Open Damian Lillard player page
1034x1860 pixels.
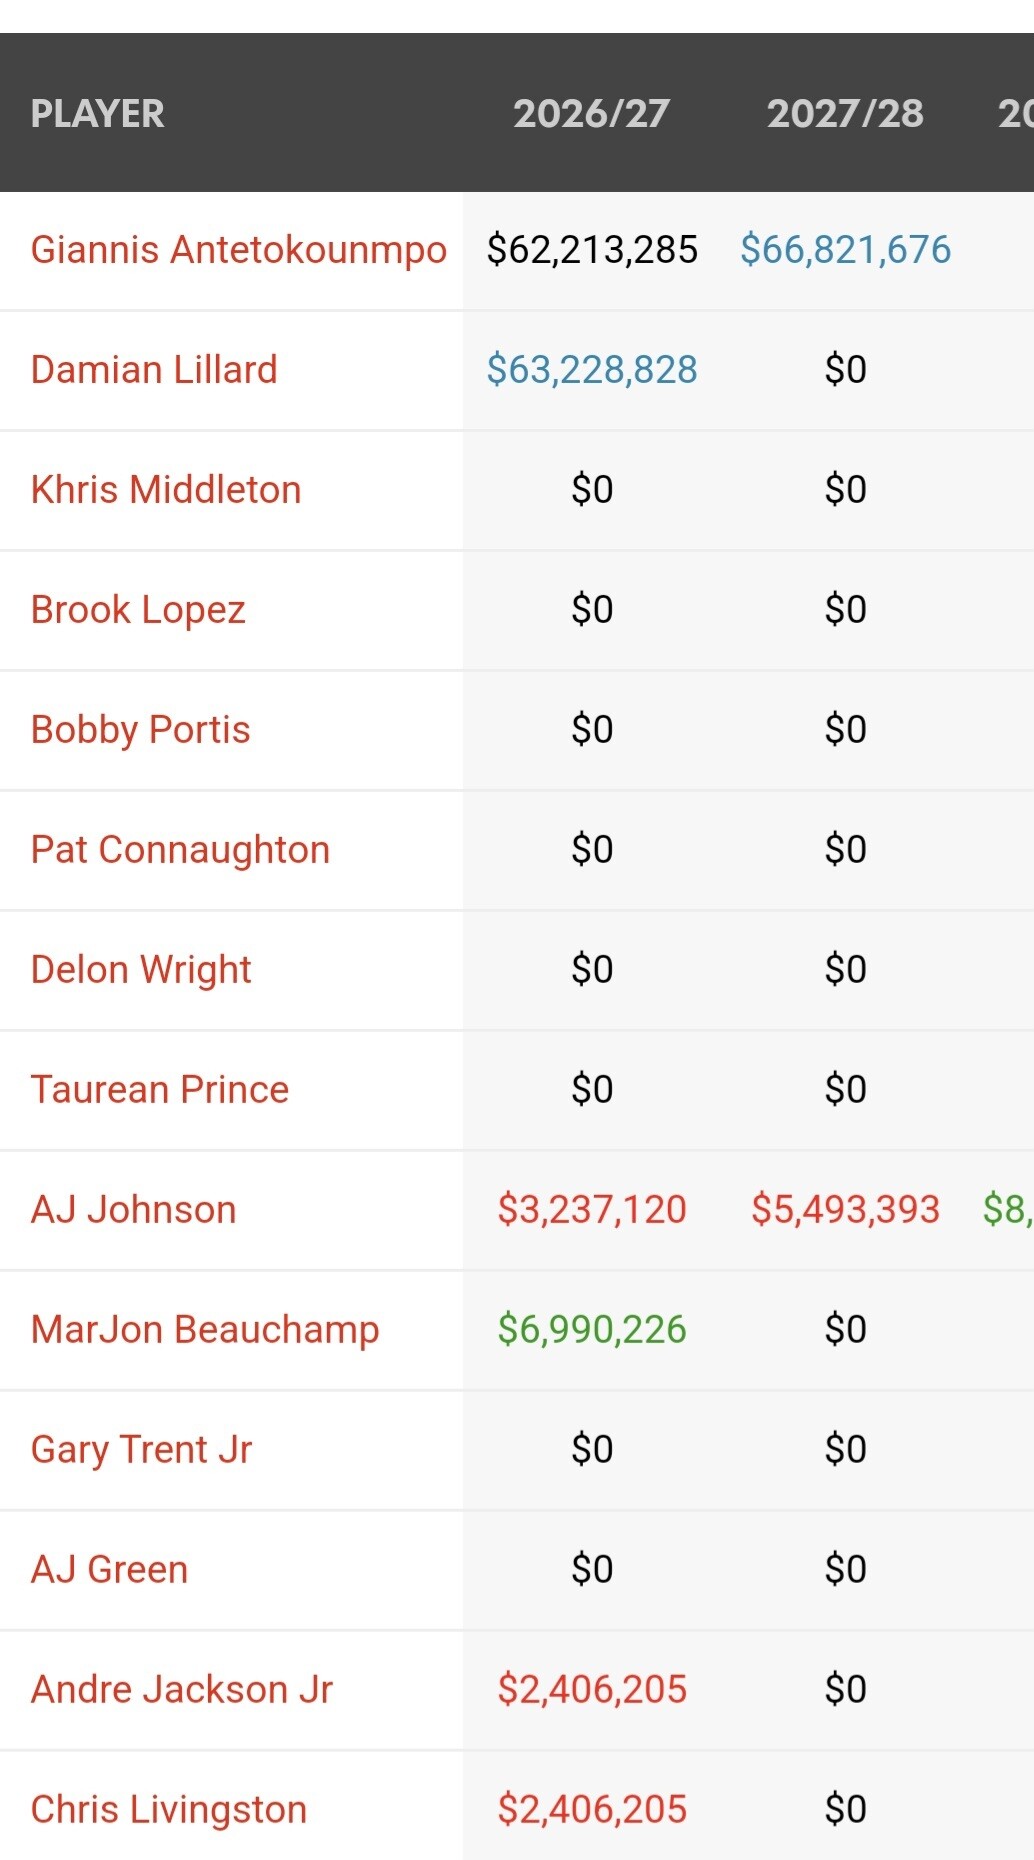pyautogui.click(x=154, y=370)
